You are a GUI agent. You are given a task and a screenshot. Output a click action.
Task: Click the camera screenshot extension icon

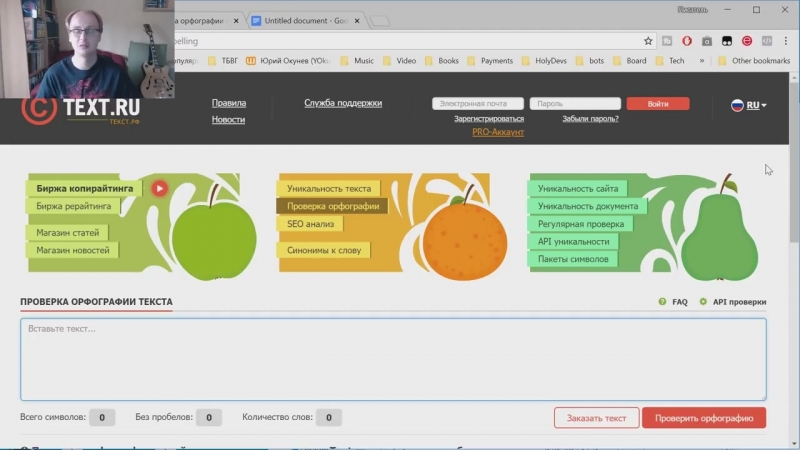(707, 41)
